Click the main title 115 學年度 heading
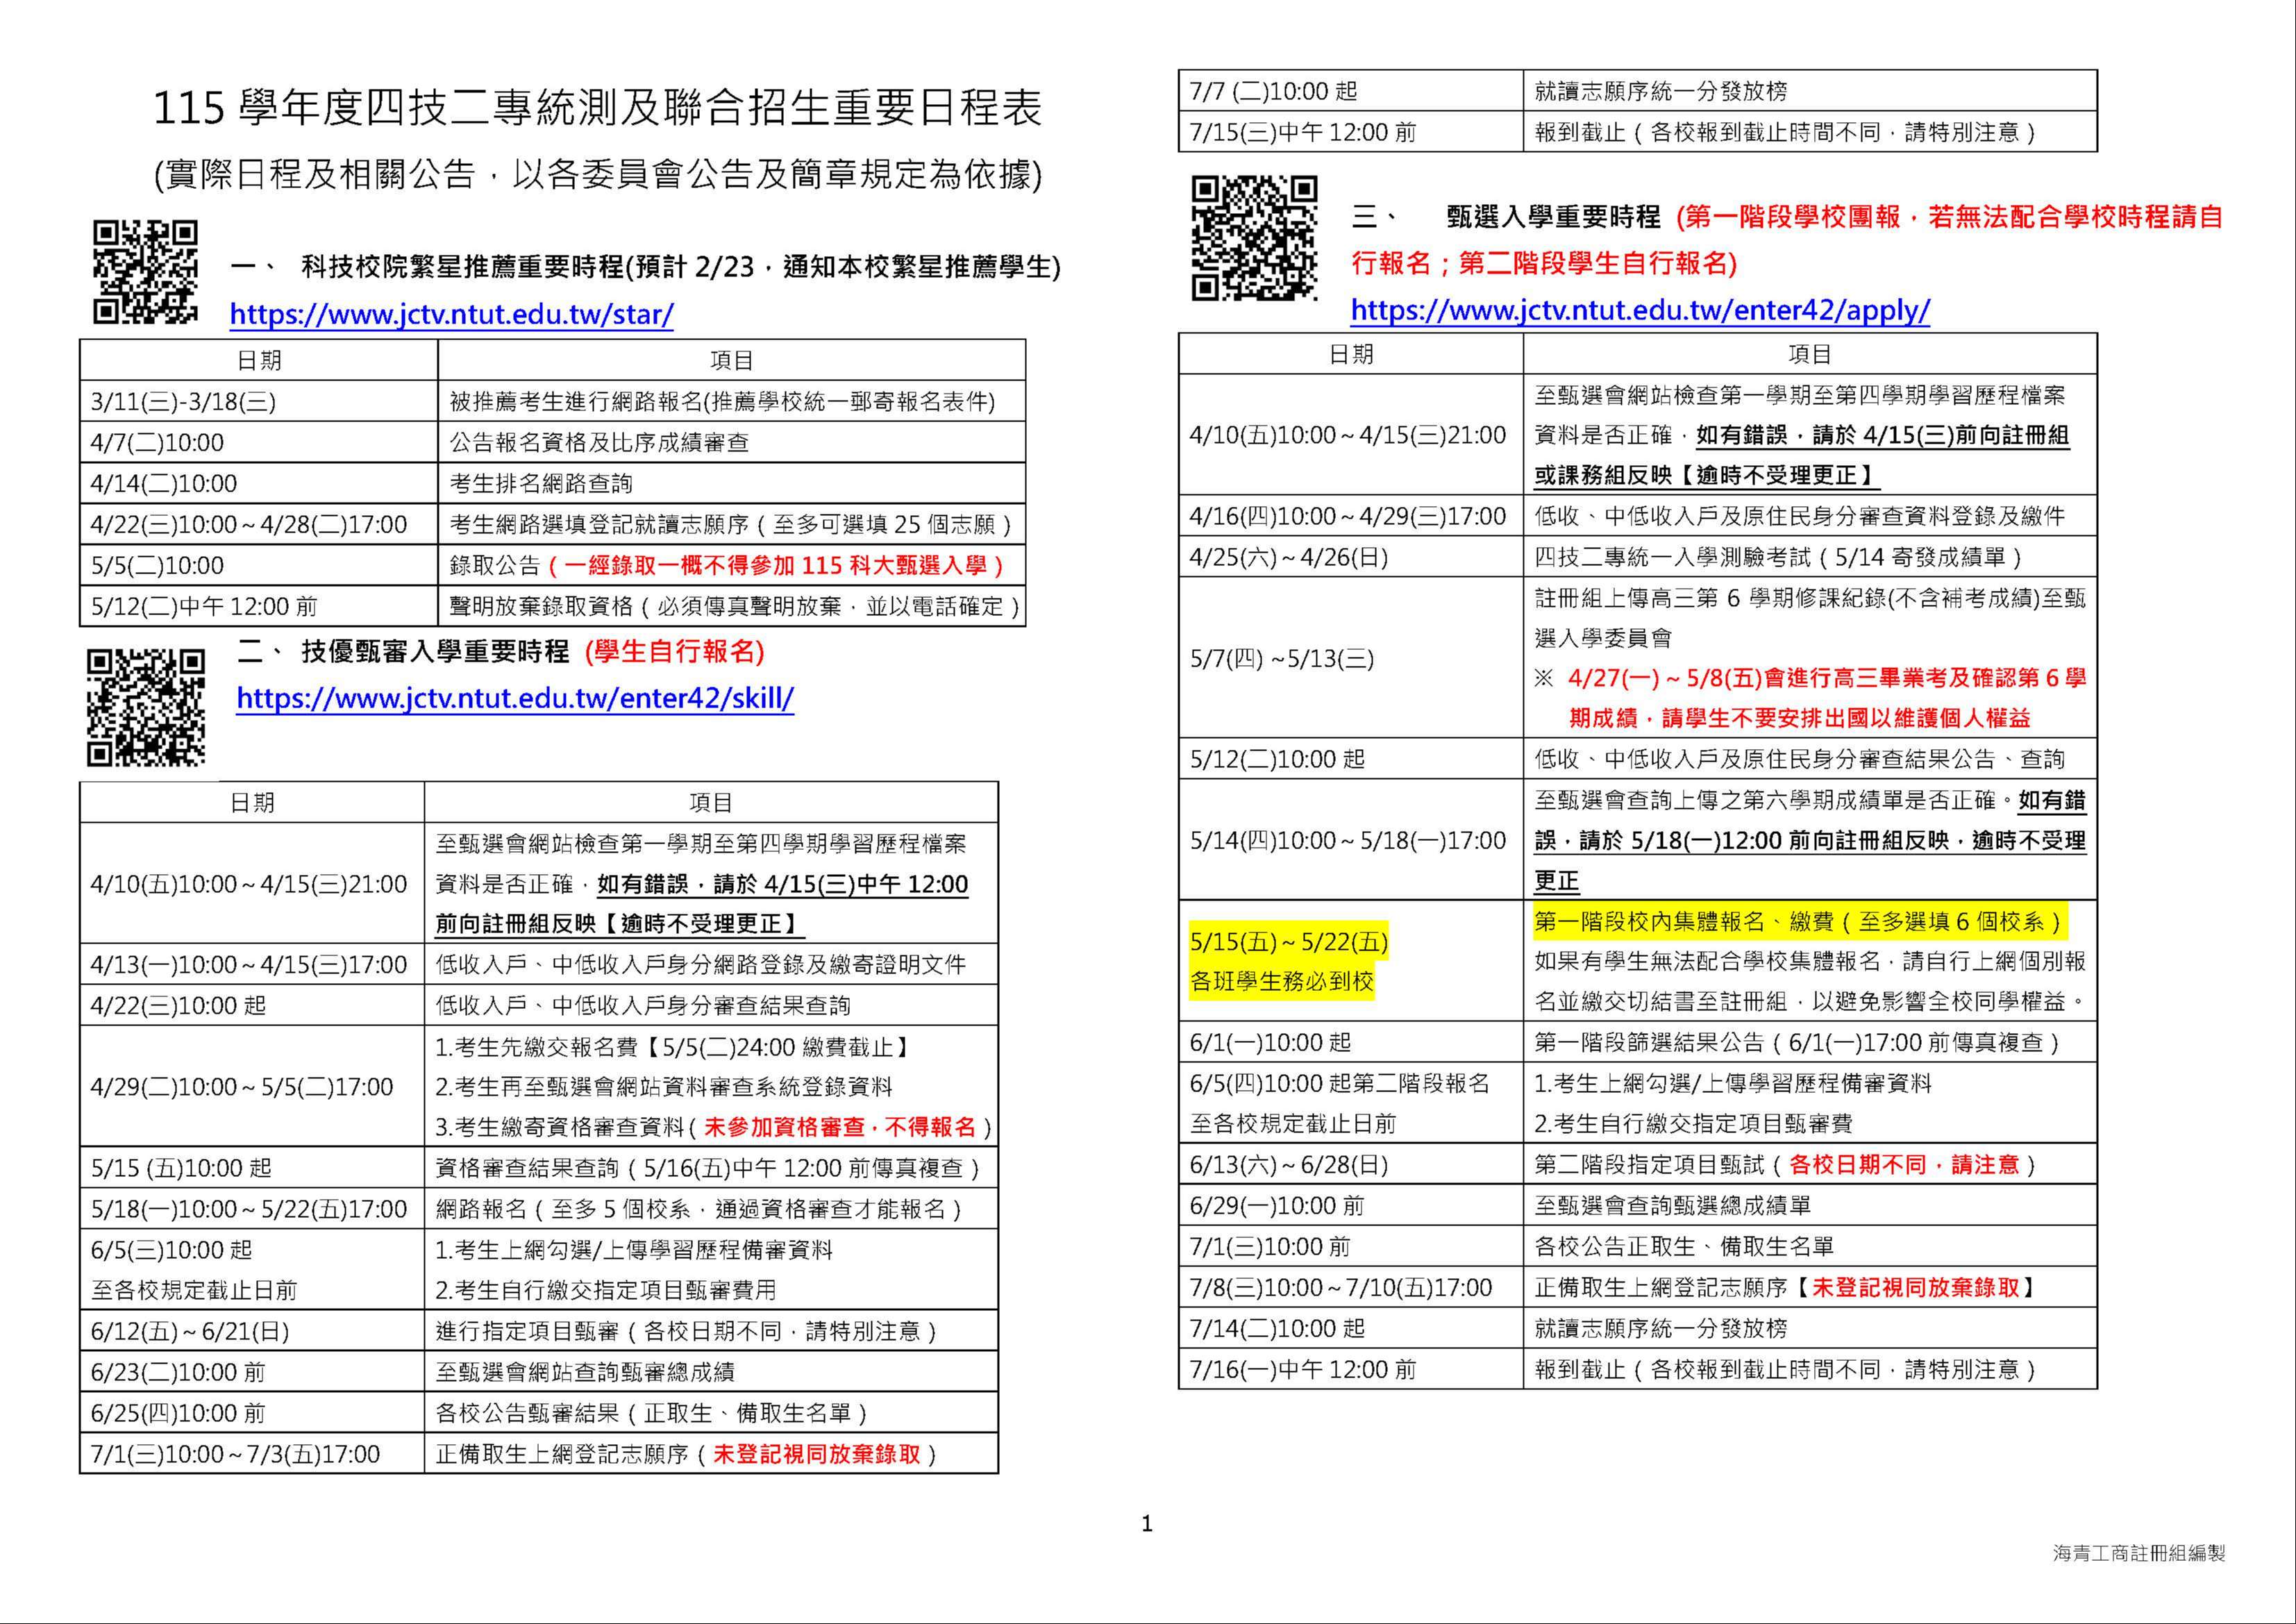This screenshot has height=1624, width=2296. (597, 108)
